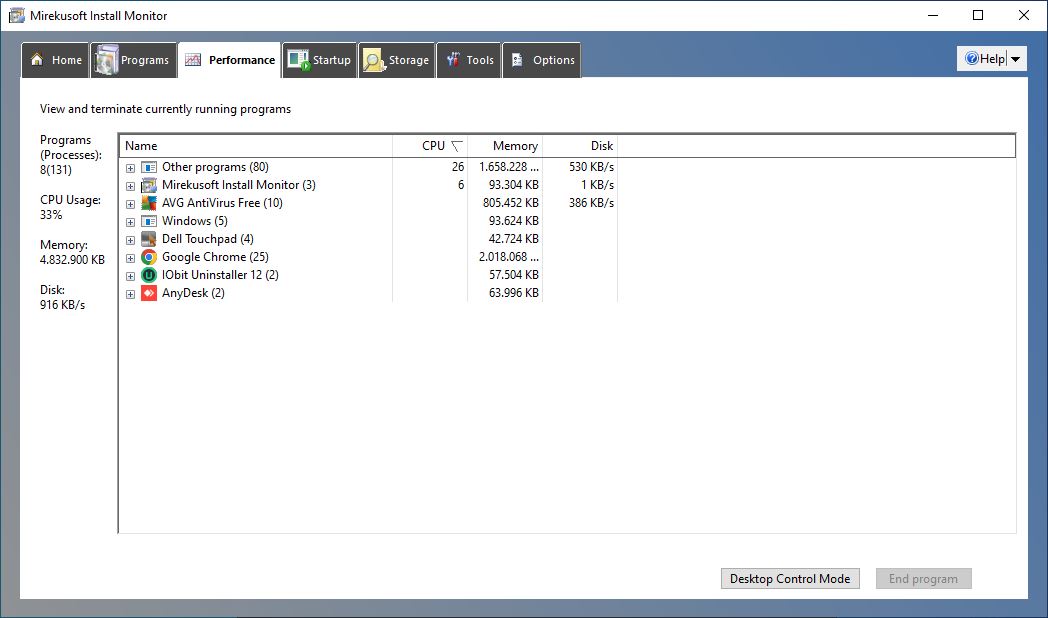Viewport: 1048px width, 618px height.
Task: Click the Home tab house icon
Action: (37, 59)
